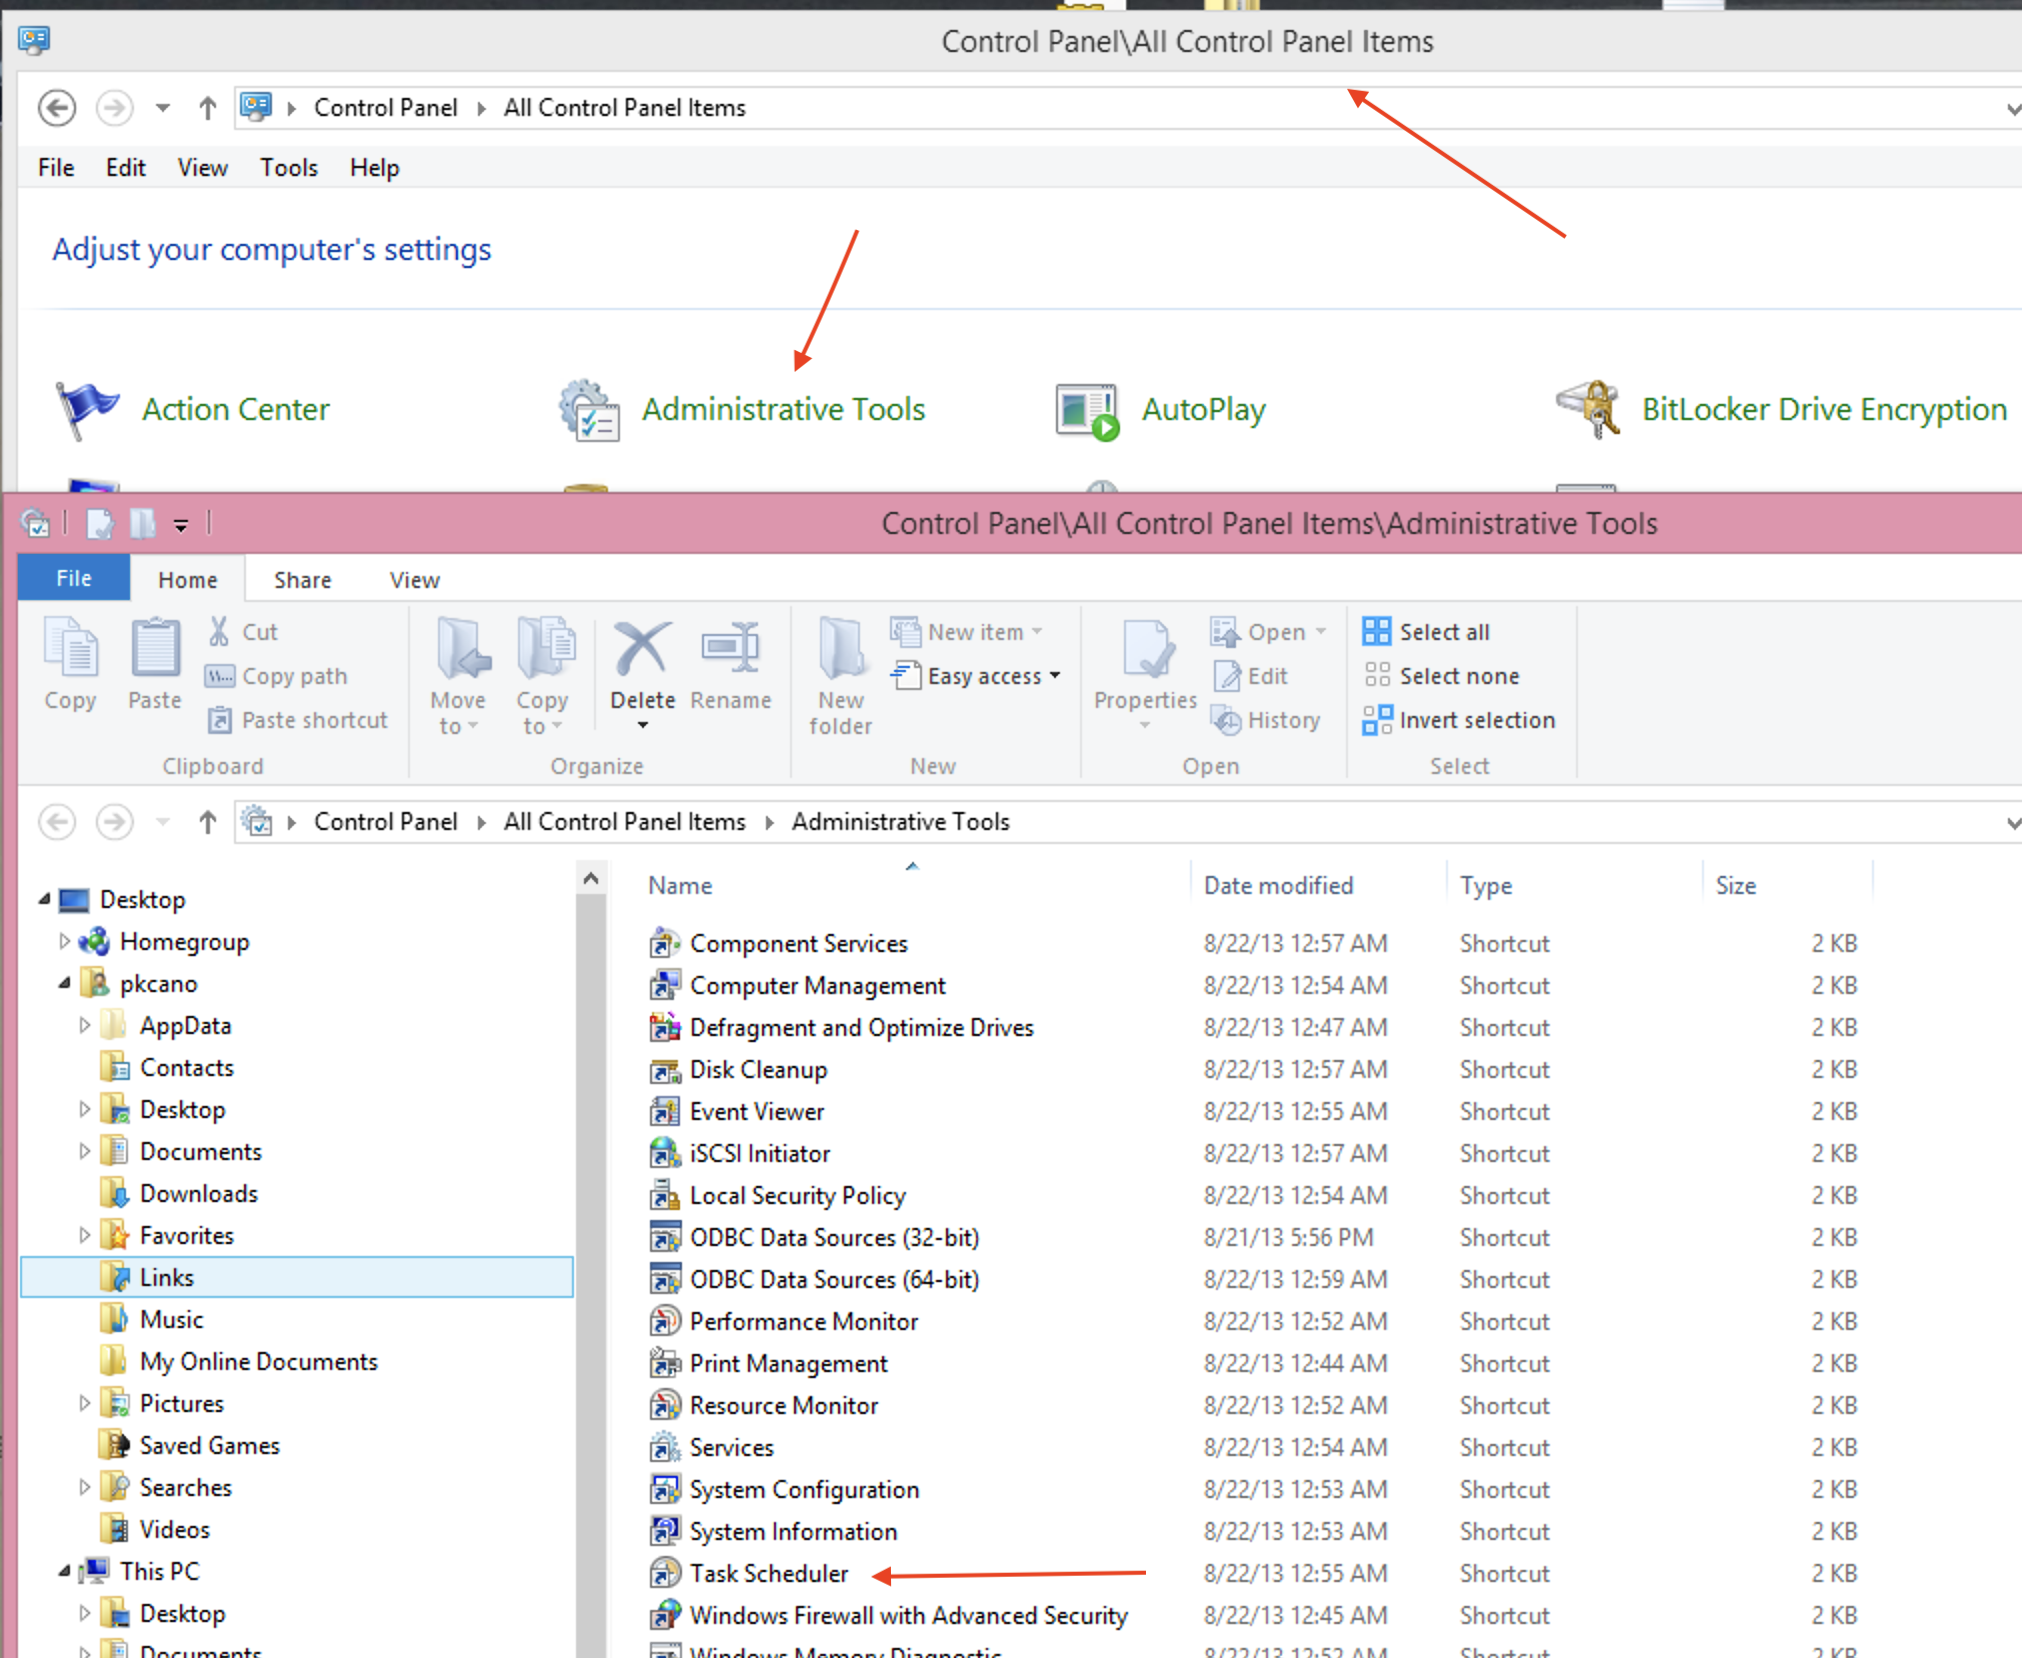Collapse the pkcano tree node
The image size is (2022, 1658).
[x=65, y=984]
